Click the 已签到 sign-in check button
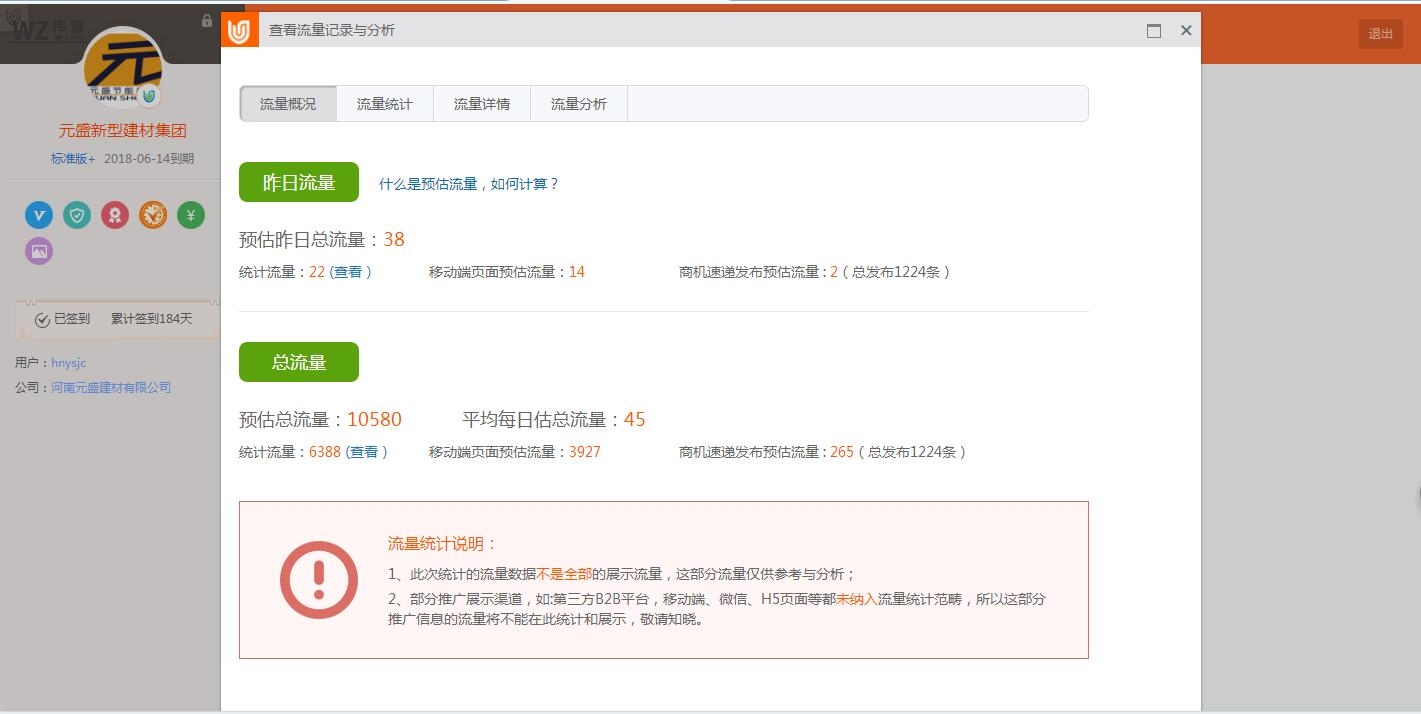The width and height of the screenshot is (1421, 714). 63,319
